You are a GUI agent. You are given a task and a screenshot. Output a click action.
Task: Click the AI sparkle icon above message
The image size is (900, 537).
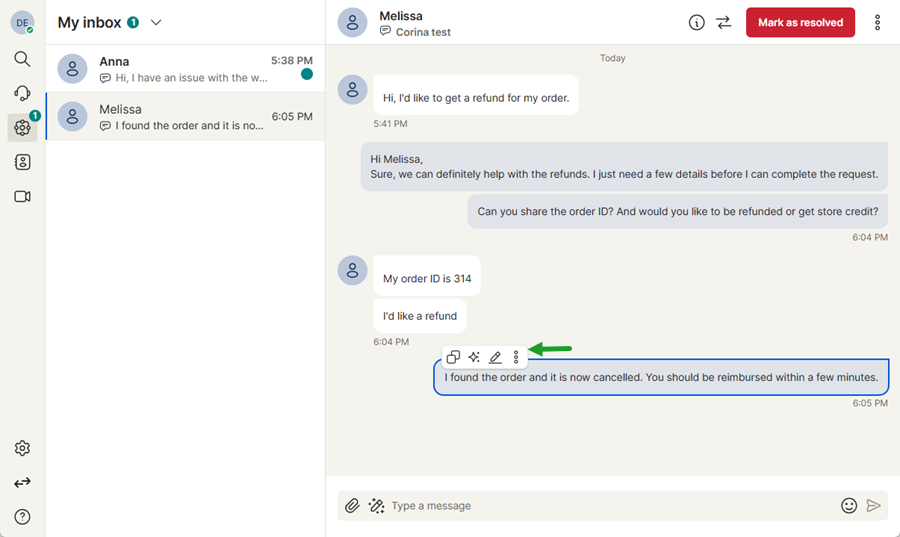point(474,357)
